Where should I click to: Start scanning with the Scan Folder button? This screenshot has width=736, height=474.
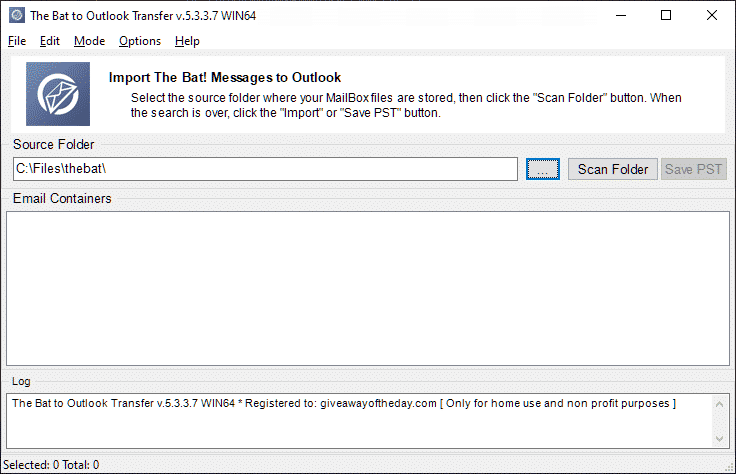click(613, 169)
